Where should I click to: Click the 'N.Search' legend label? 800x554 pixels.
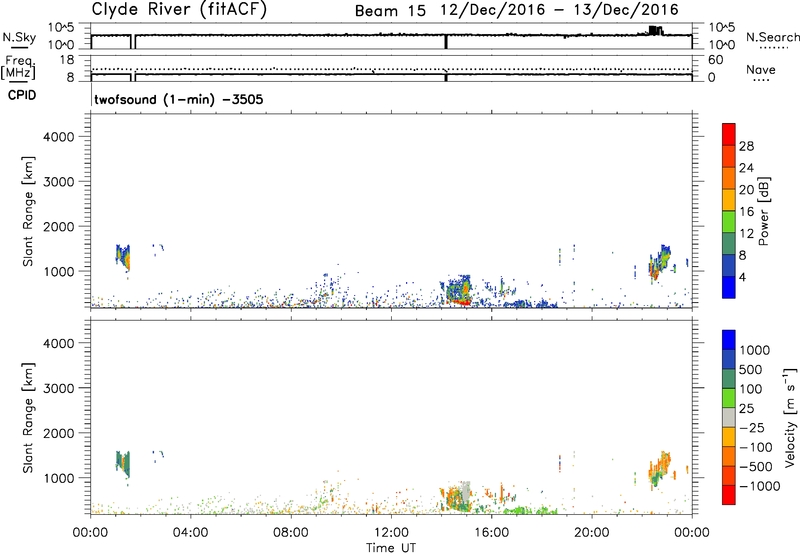click(x=773, y=37)
